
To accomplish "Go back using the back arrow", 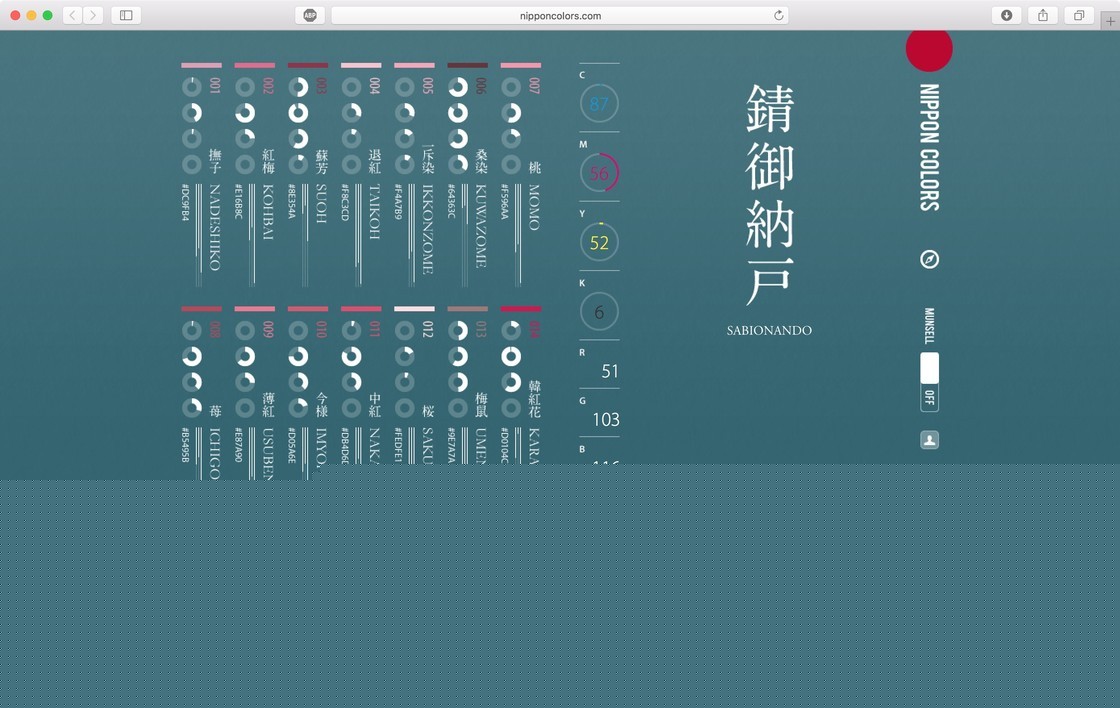I will coord(73,15).
